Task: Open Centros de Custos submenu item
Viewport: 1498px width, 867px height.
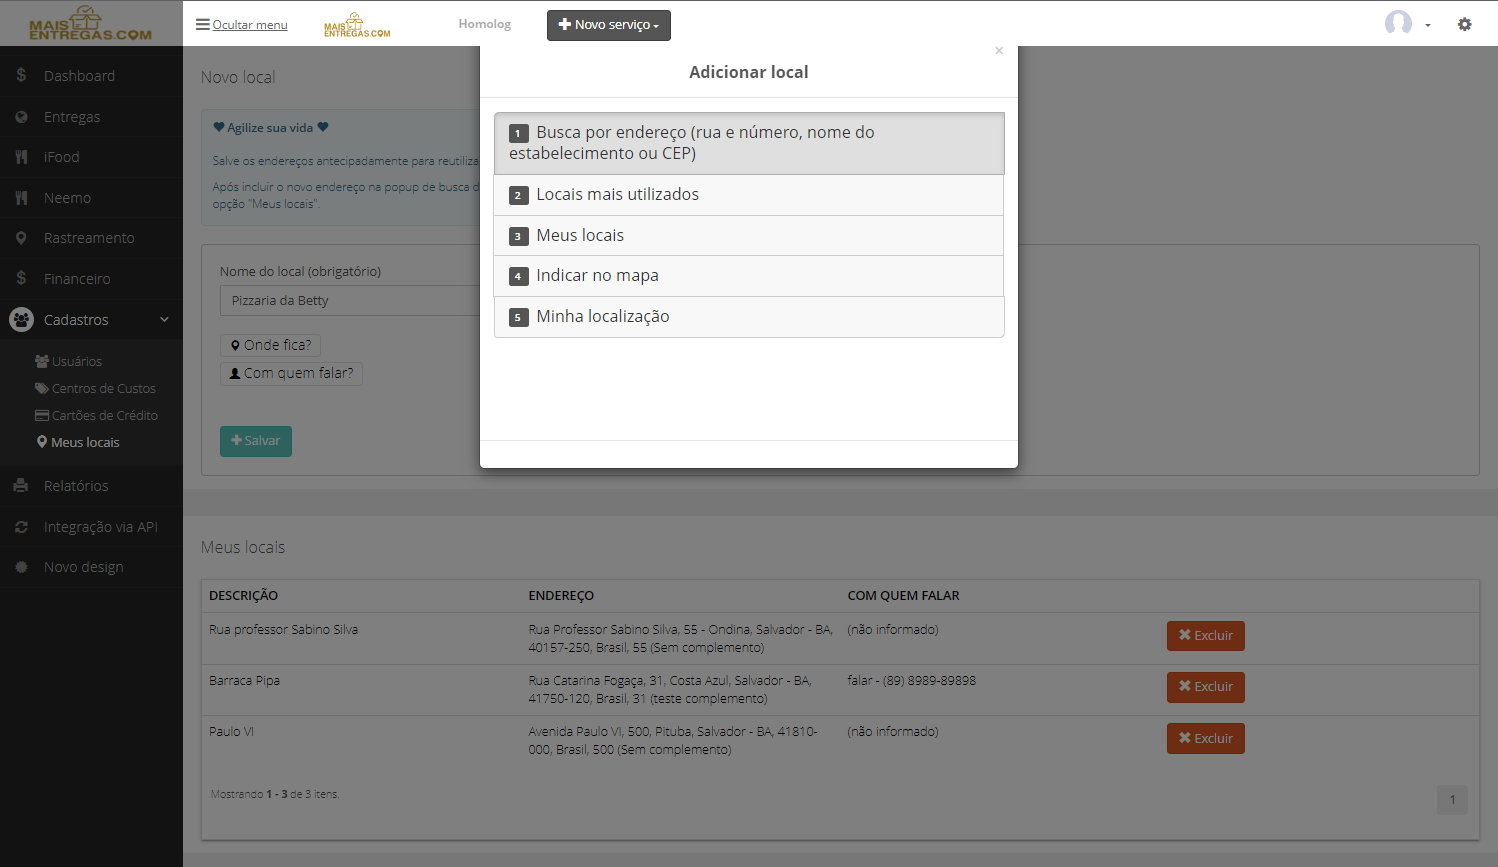Action: pyautogui.click(x=95, y=388)
